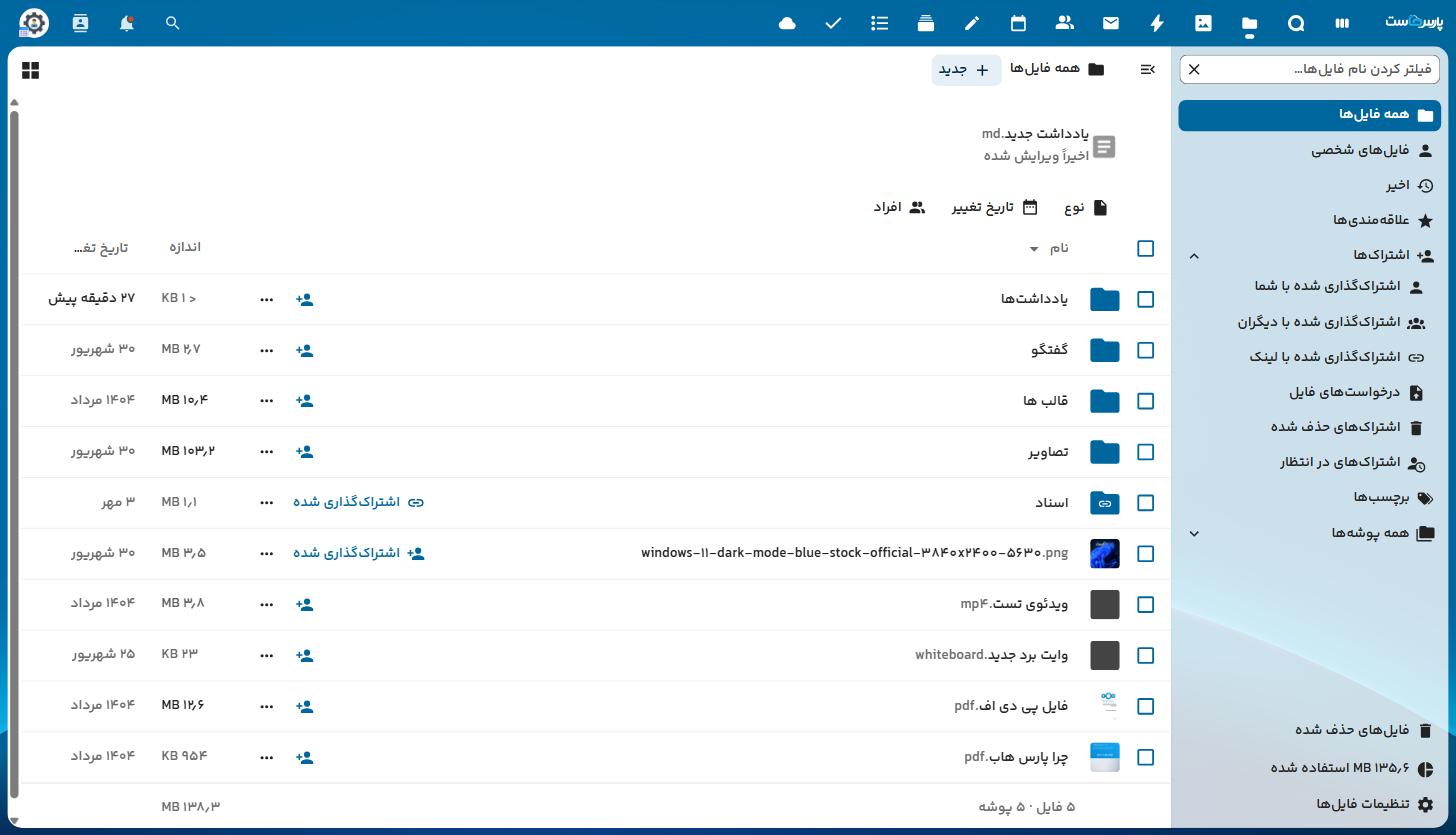Share ویدئوی تست.mp4 via share icon
This screenshot has width=1456, height=835.
coord(305,604)
